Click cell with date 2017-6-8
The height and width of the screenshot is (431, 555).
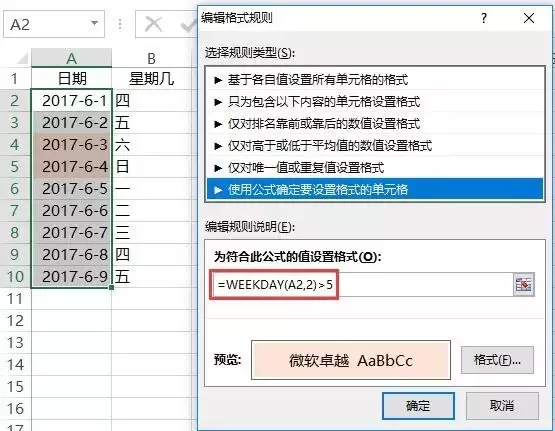coord(71,254)
